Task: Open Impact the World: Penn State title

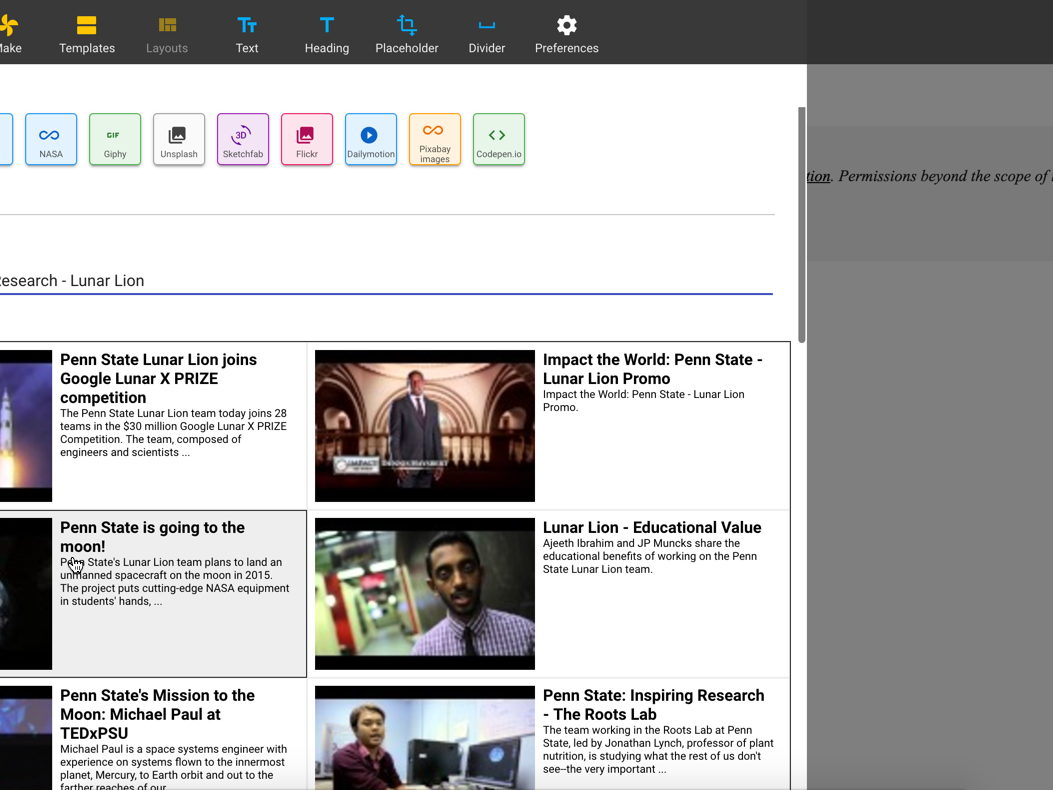Action: click(x=652, y=369)
